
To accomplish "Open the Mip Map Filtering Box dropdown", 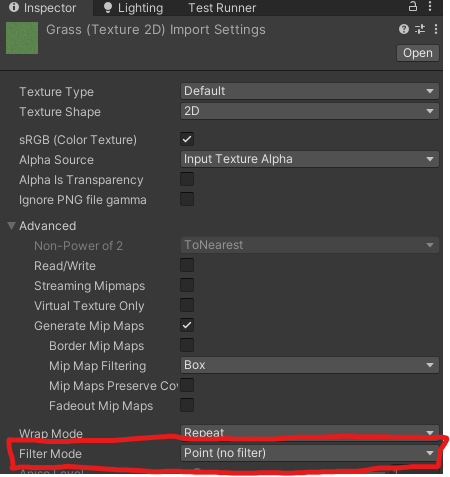I will click(310, 365).
